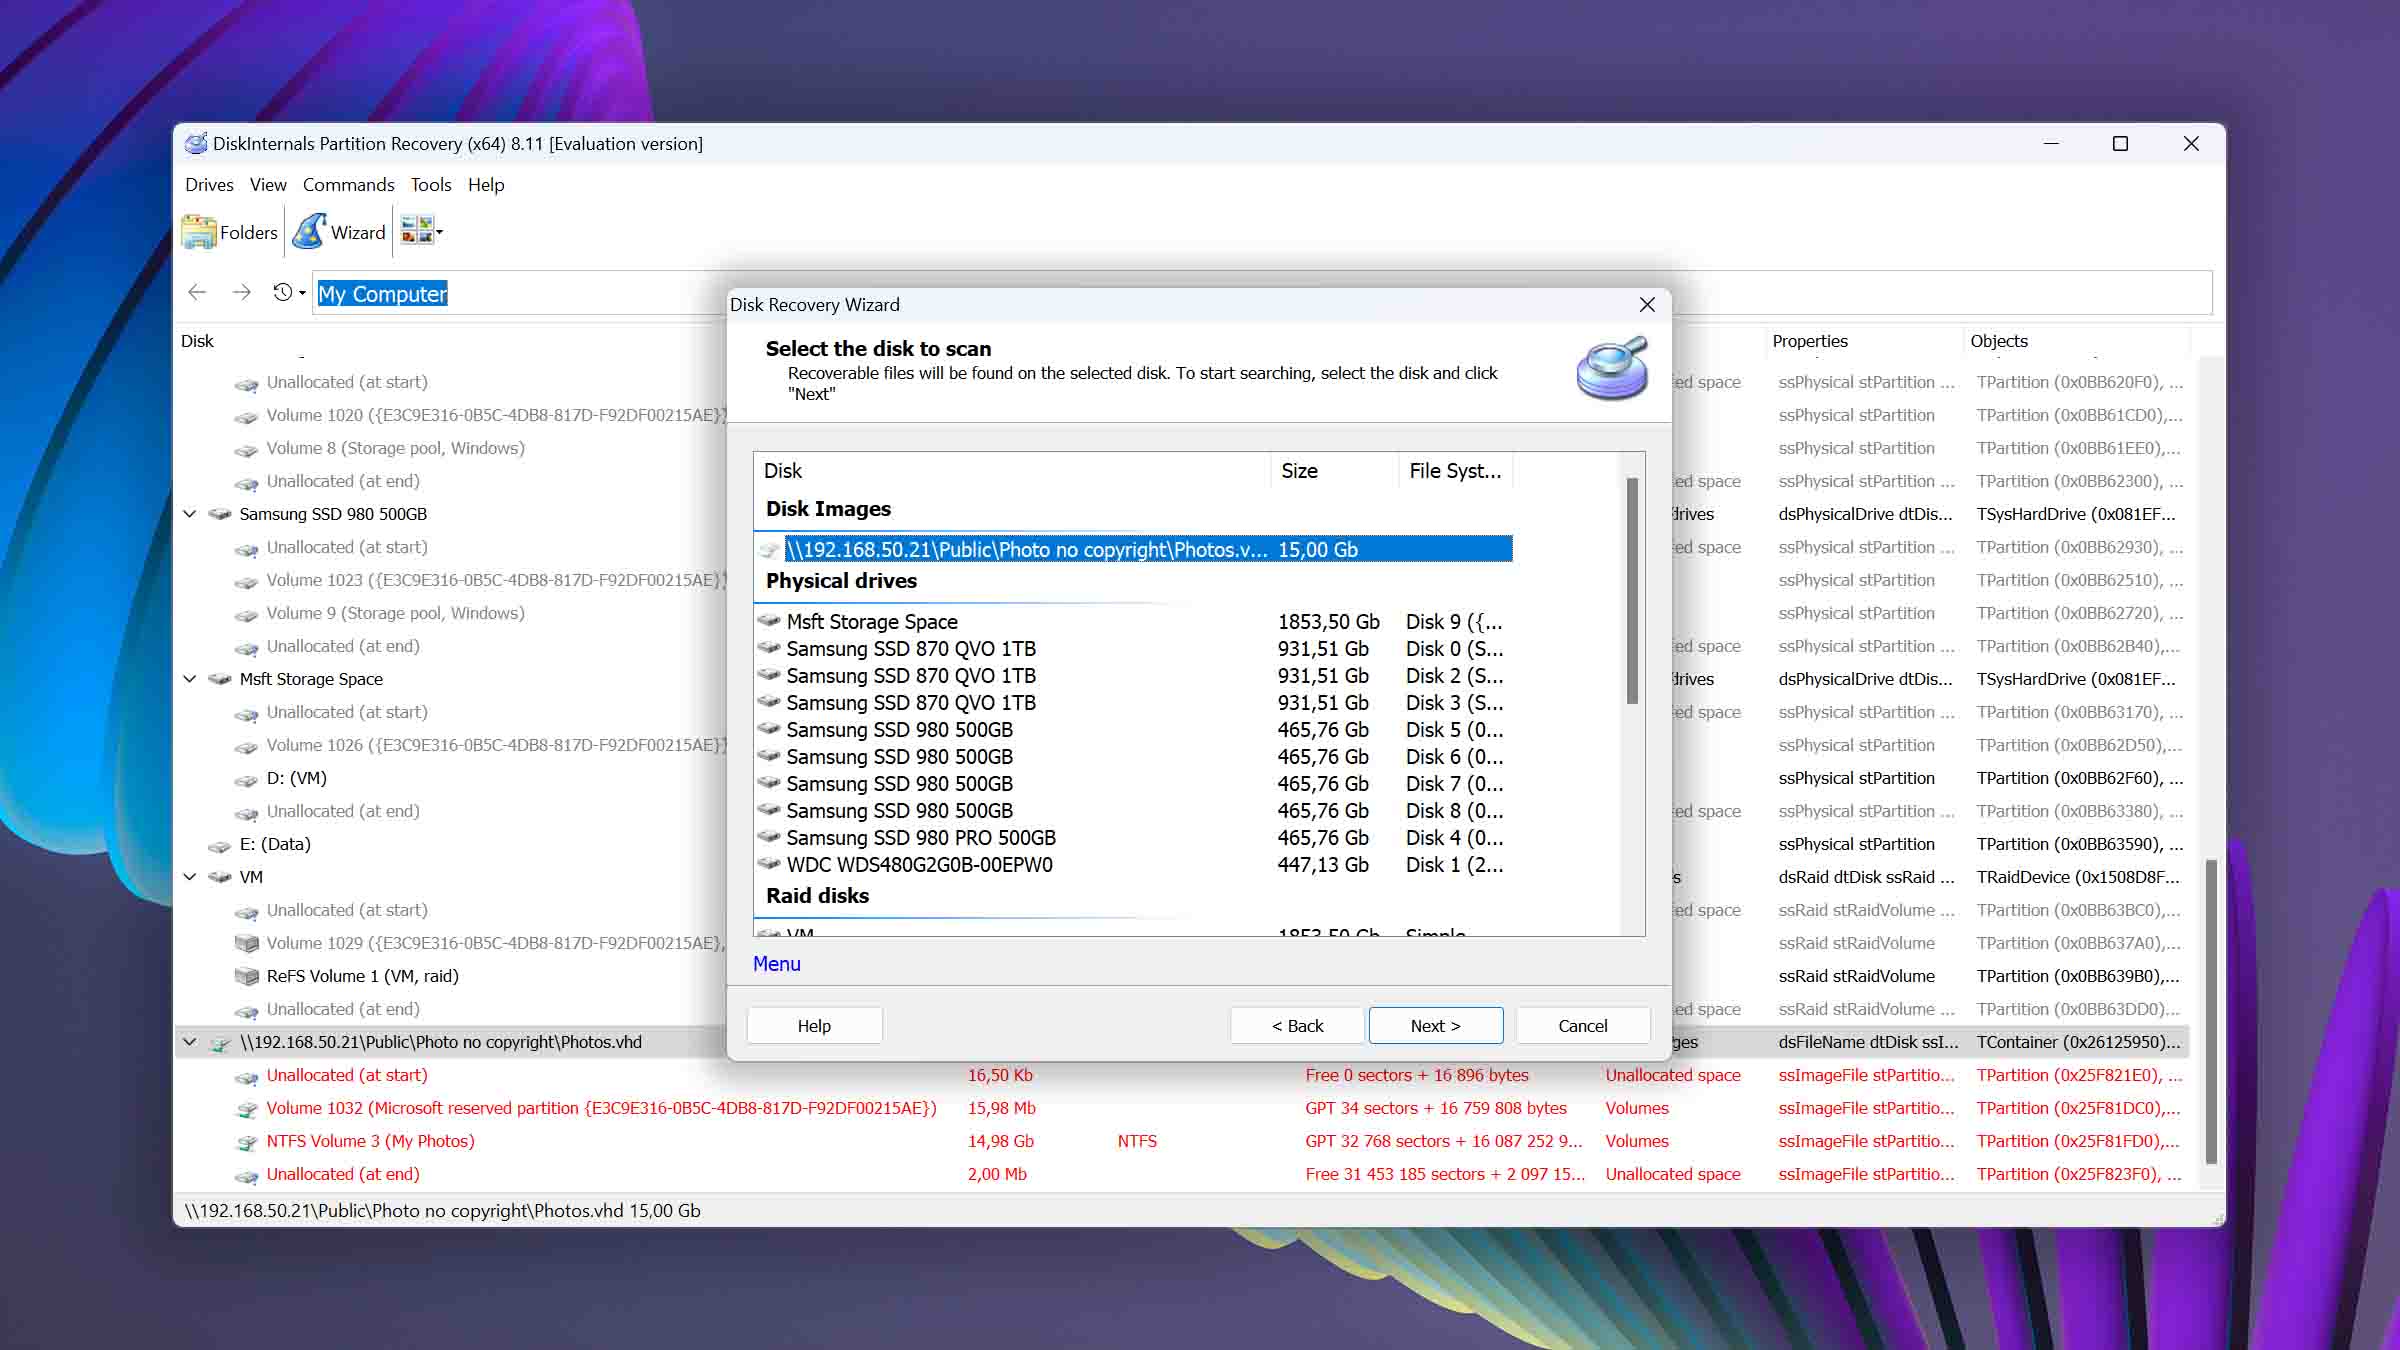Select the Samsung SSD 870 QVO Disk 0 row
This screenshot has width=2400, height=1350.
1134,649
